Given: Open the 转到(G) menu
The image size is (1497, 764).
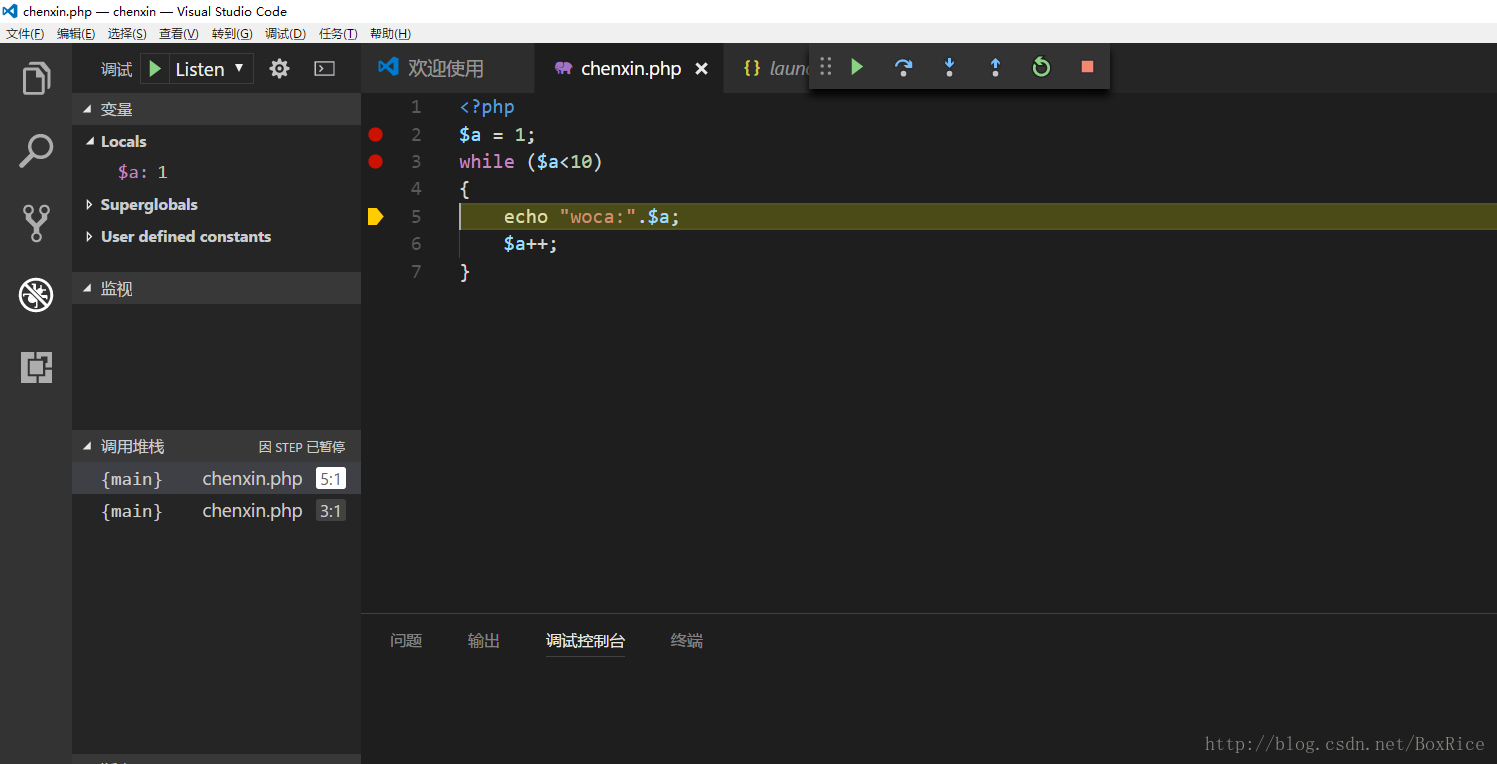Looking at the screenshot, I should point(232,34).
